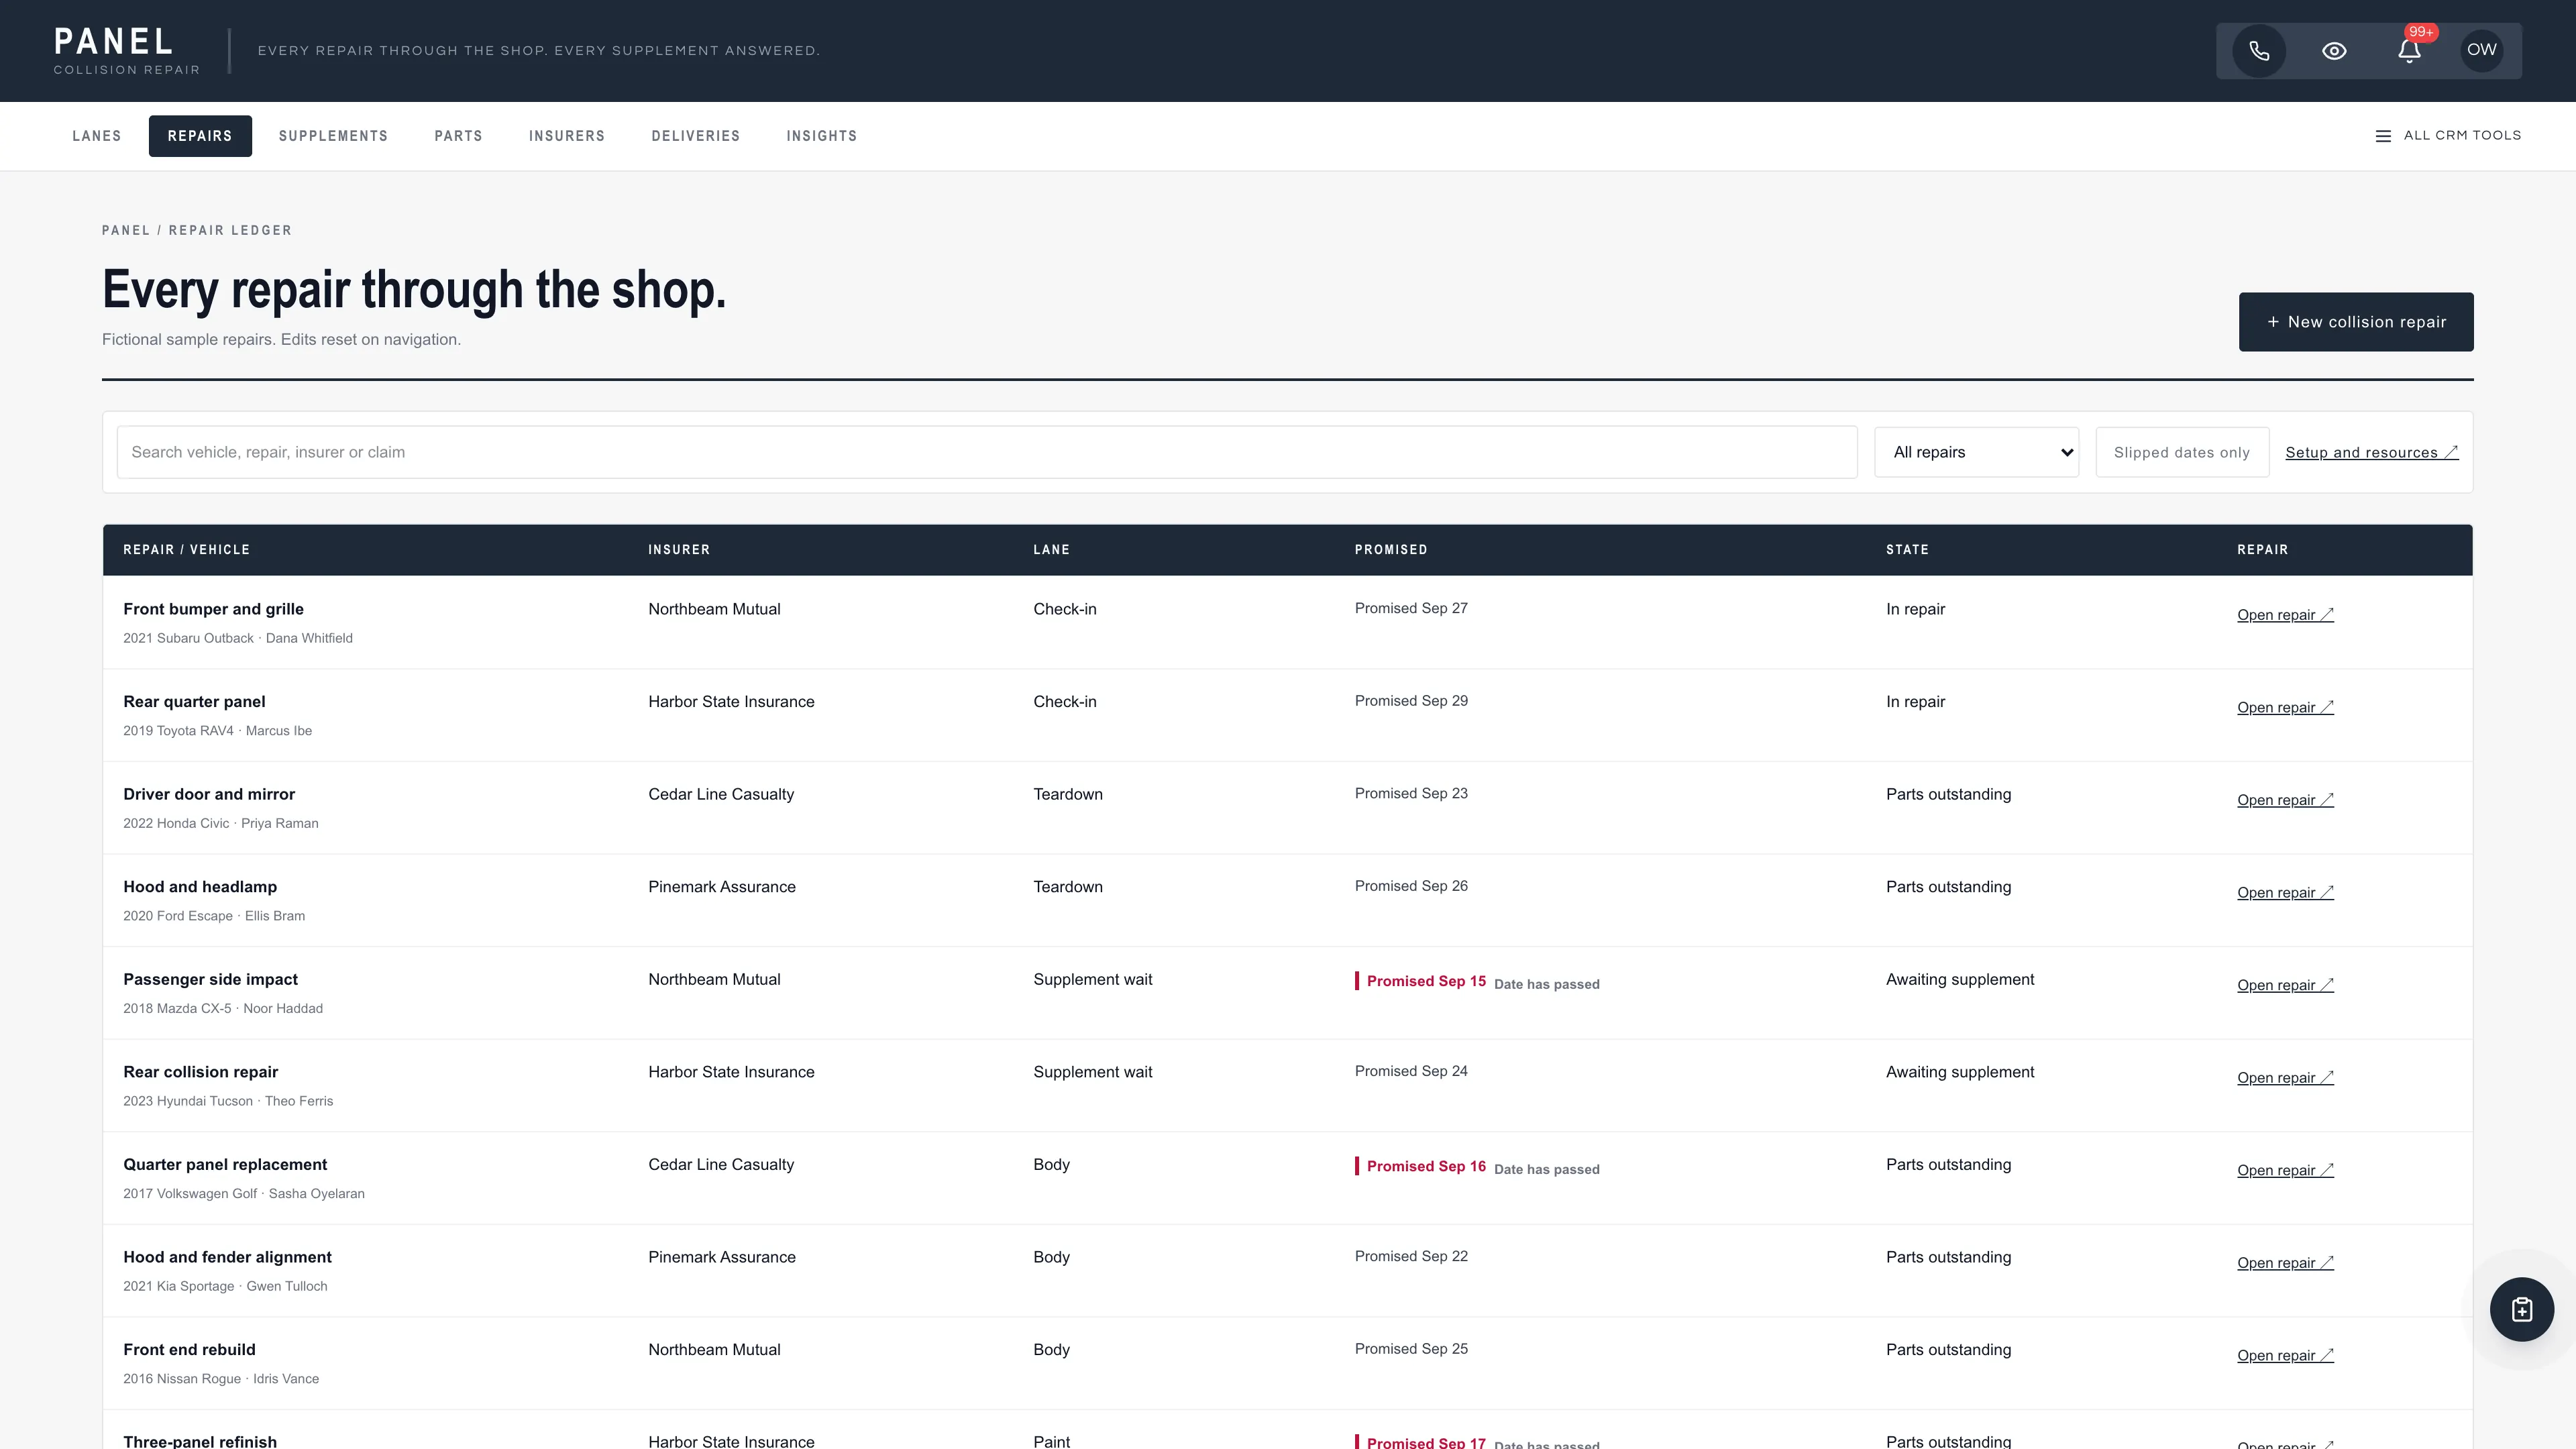Image resolution: width=2576 pixels, height=1449 pixels.
Task: Click the PANEL Collision Repair logo
Action: click(126, 51)
